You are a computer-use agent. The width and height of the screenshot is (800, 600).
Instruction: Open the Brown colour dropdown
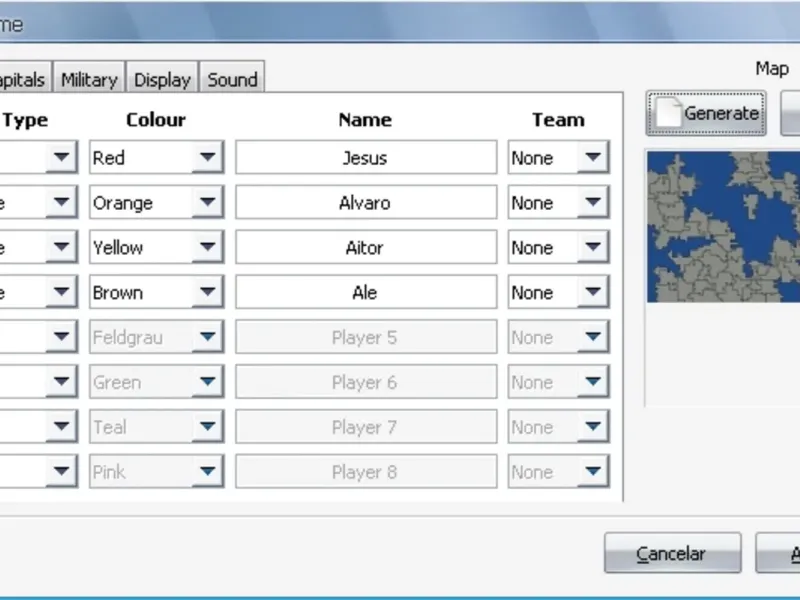tap(157, 292)
